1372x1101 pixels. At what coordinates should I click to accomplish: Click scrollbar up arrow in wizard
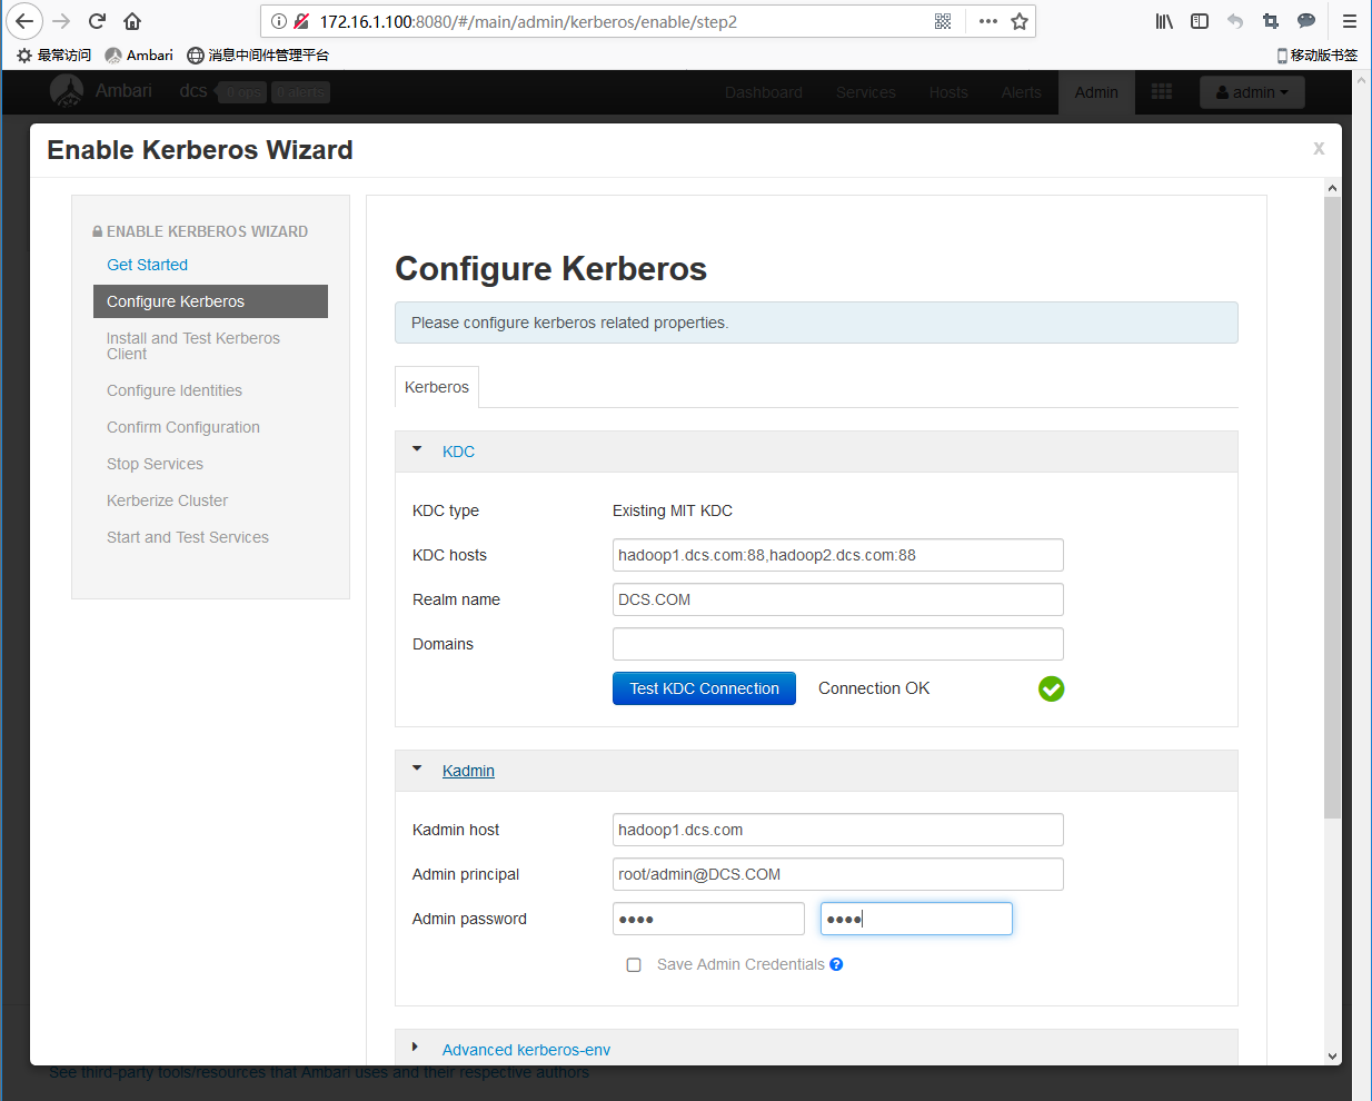(x=1332, y=188)
